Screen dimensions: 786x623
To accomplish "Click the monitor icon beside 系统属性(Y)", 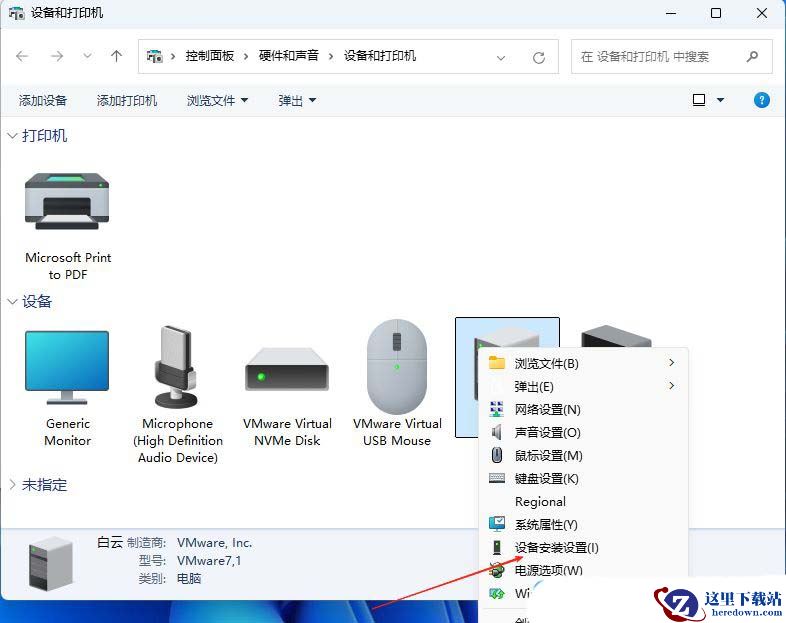I will 497,524.
